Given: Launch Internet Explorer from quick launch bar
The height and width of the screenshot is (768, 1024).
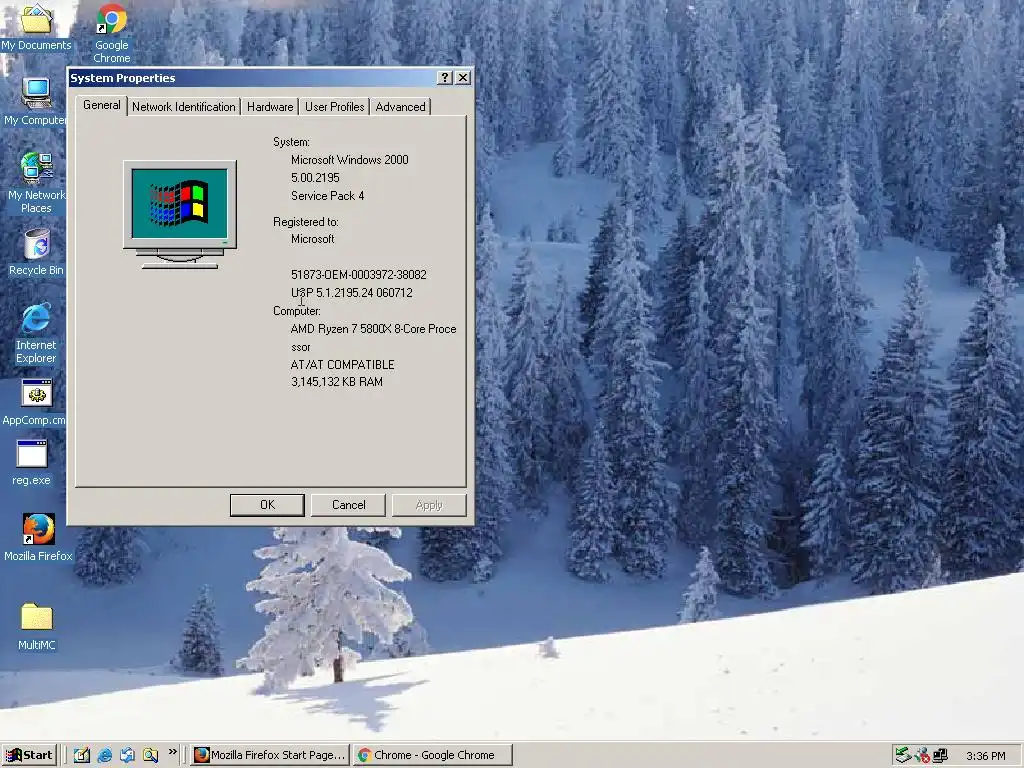Looking at the screenshot, I should (104, 755).
